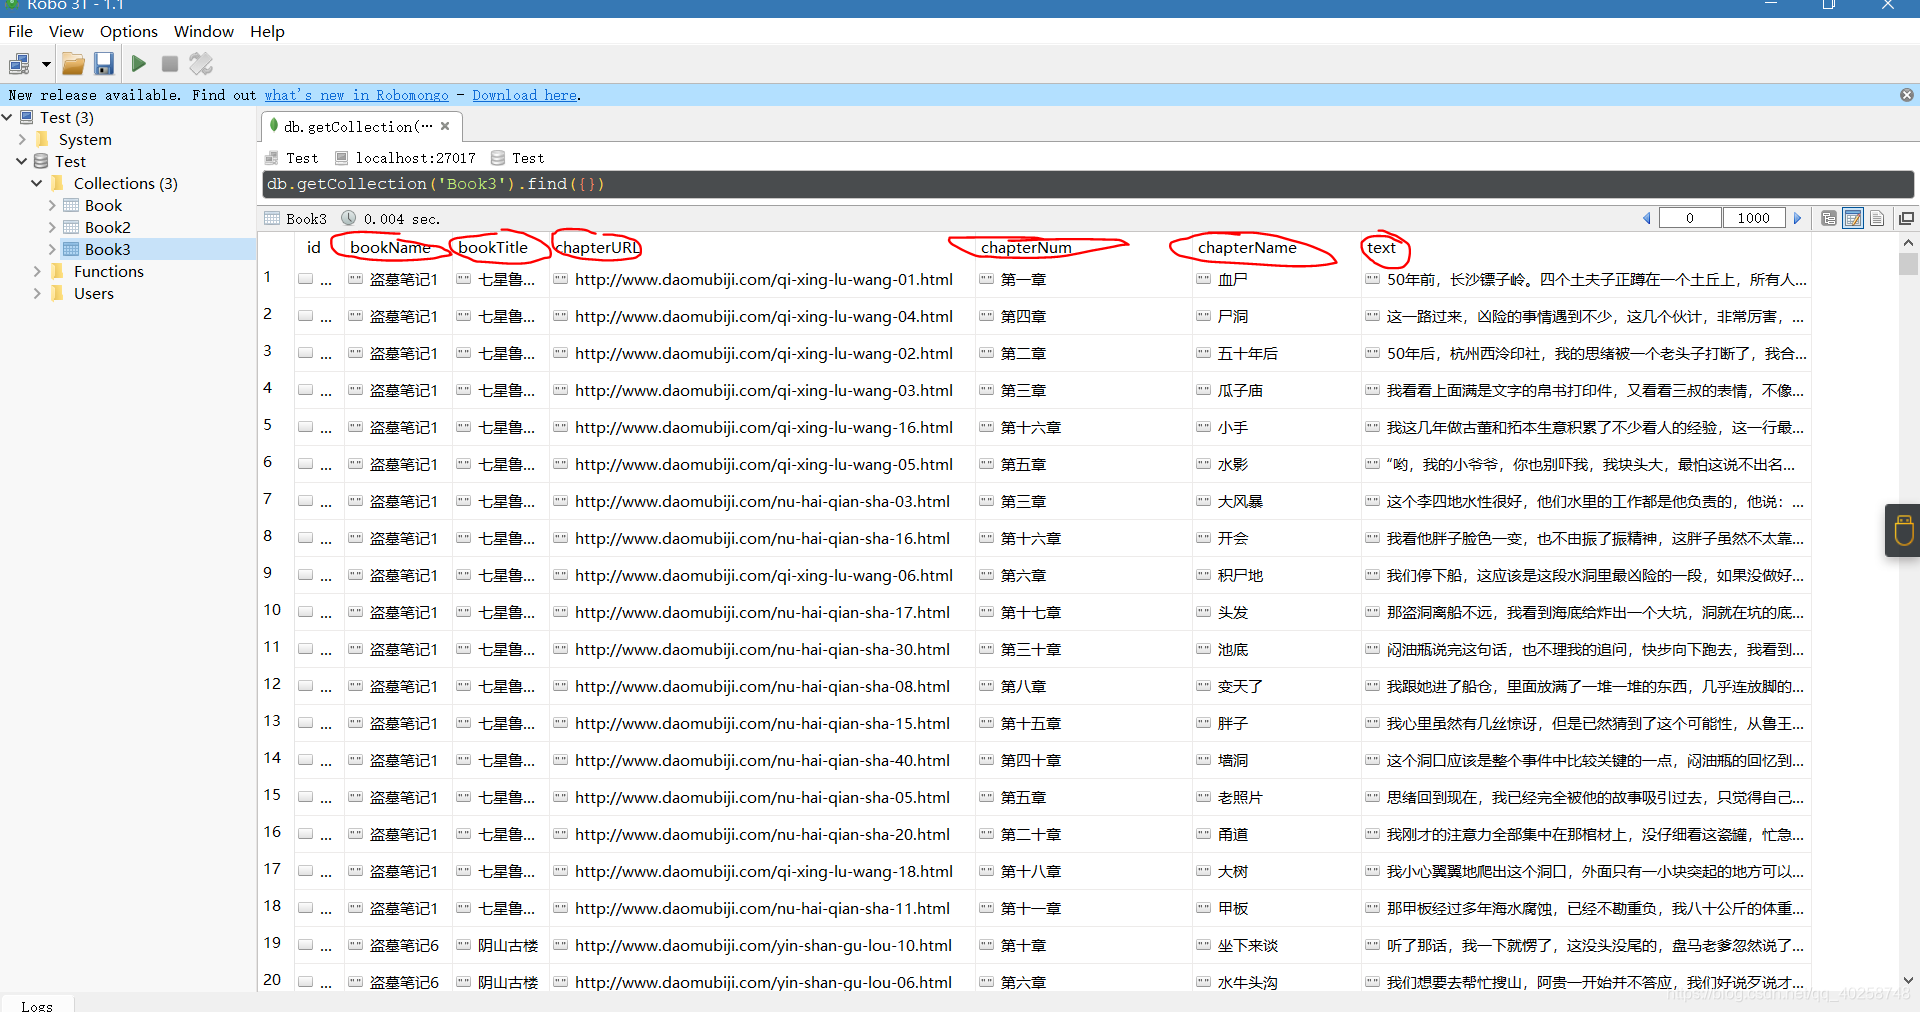
Task: Click the clock icon next to 0.004 sec
Action: [x=349, y=218]
